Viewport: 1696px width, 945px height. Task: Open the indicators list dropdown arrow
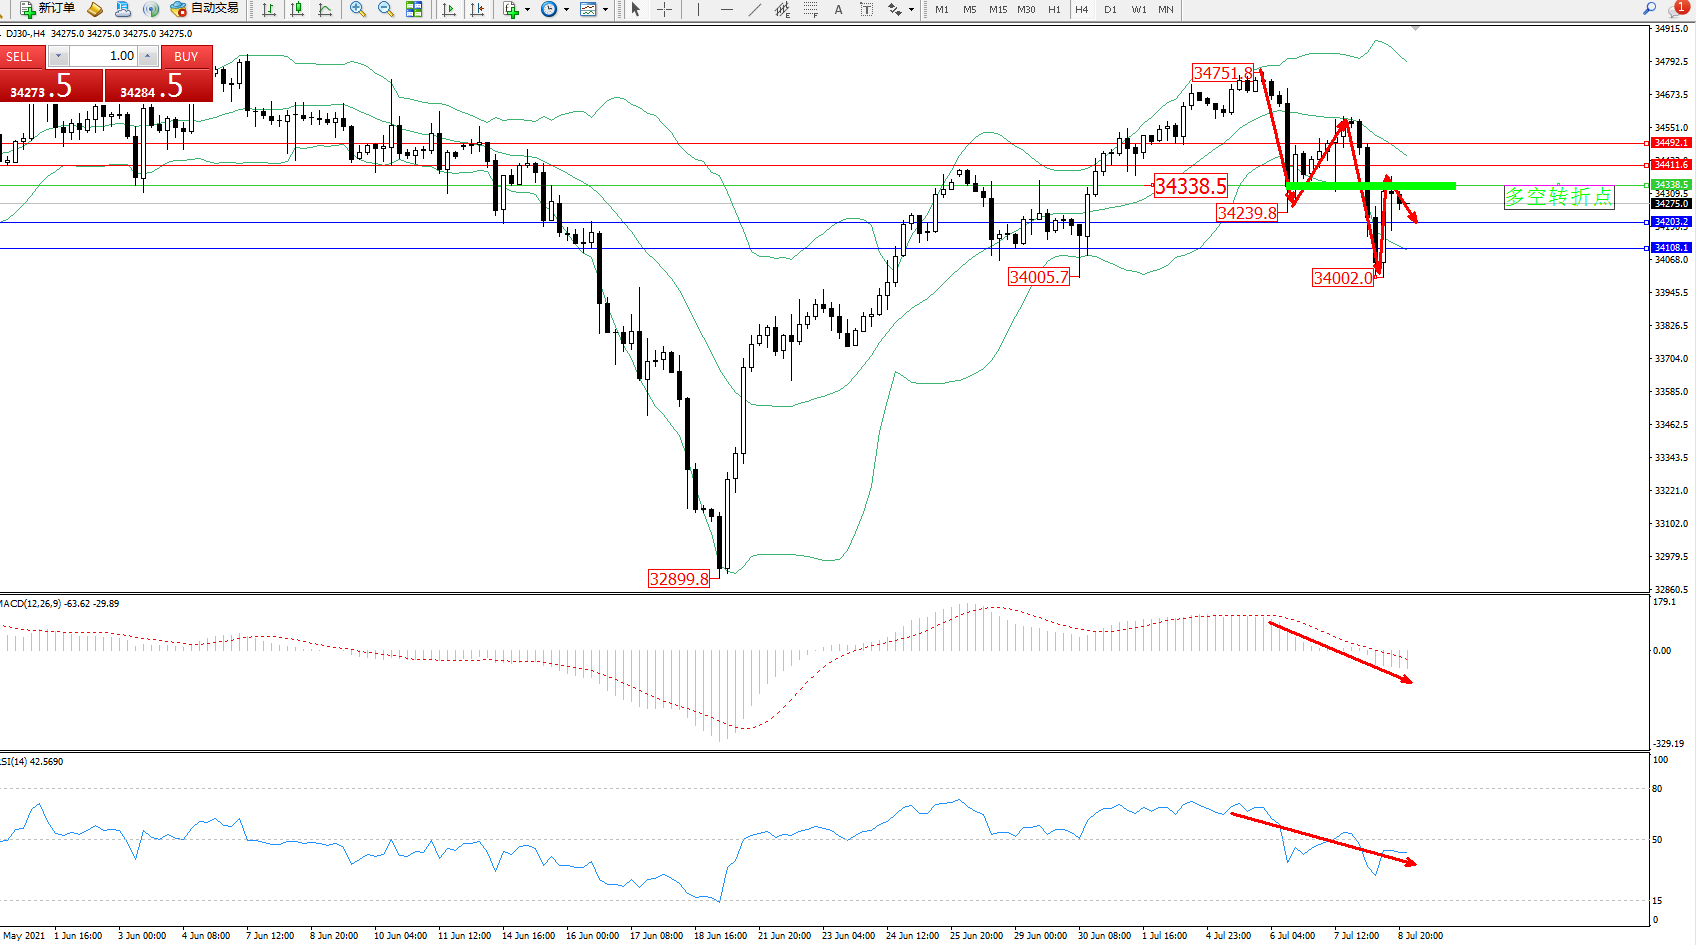pyautogui.click(x=527, y=9)
